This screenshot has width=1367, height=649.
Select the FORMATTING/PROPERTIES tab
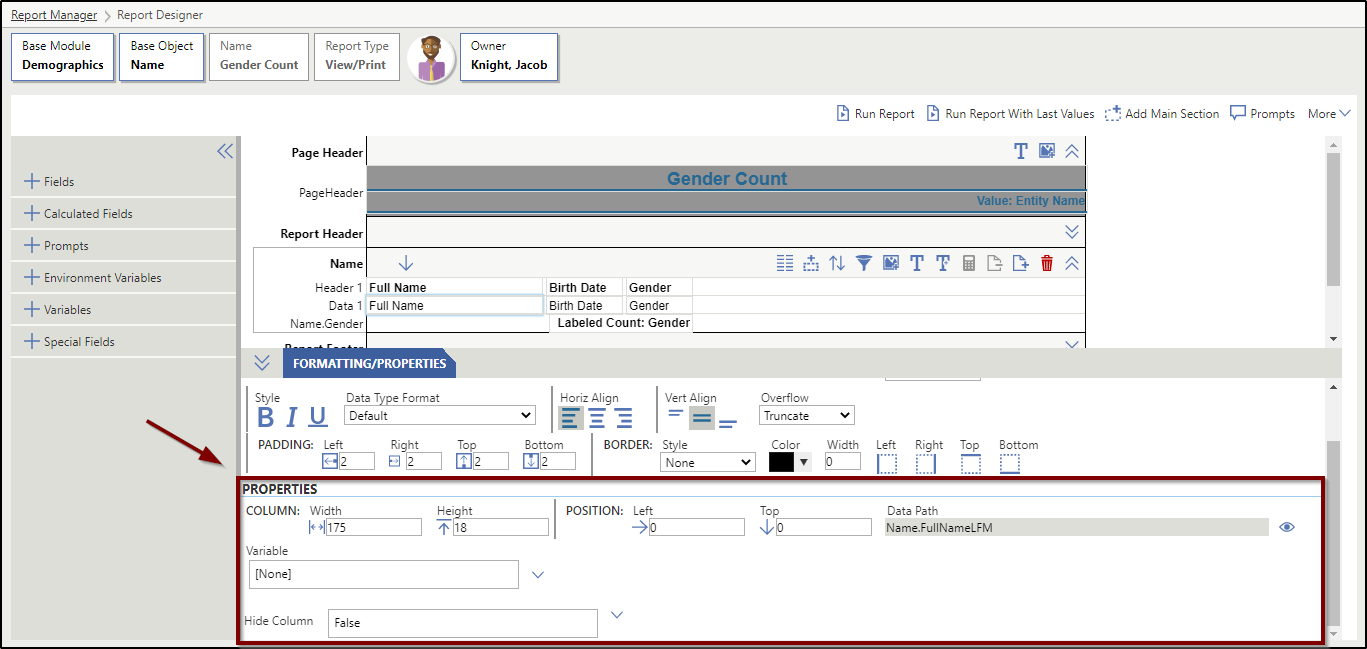coord(369,364)
